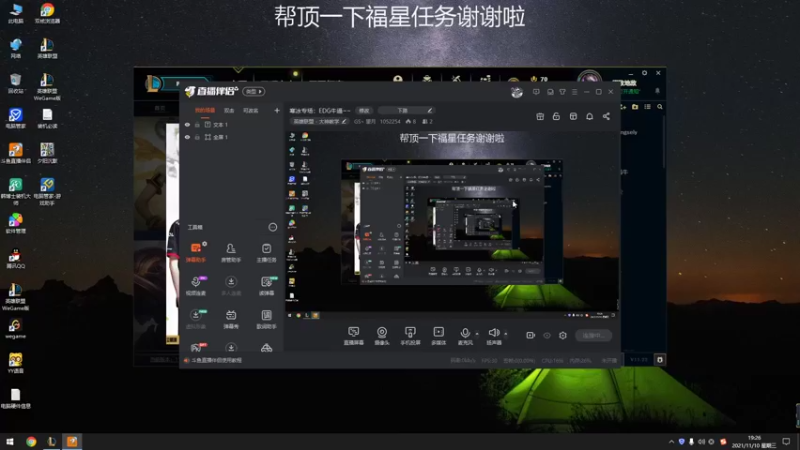Open the lyrics helper tool (歌词助手)

pyautogui.click(x=266, y=319)
